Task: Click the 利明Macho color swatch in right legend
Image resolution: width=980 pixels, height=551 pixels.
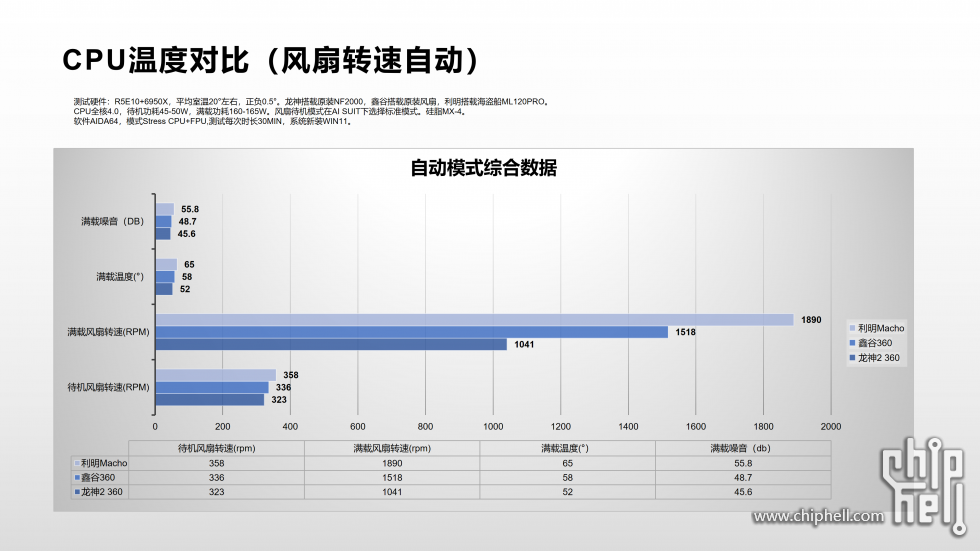Action: (x=852, y=328)
